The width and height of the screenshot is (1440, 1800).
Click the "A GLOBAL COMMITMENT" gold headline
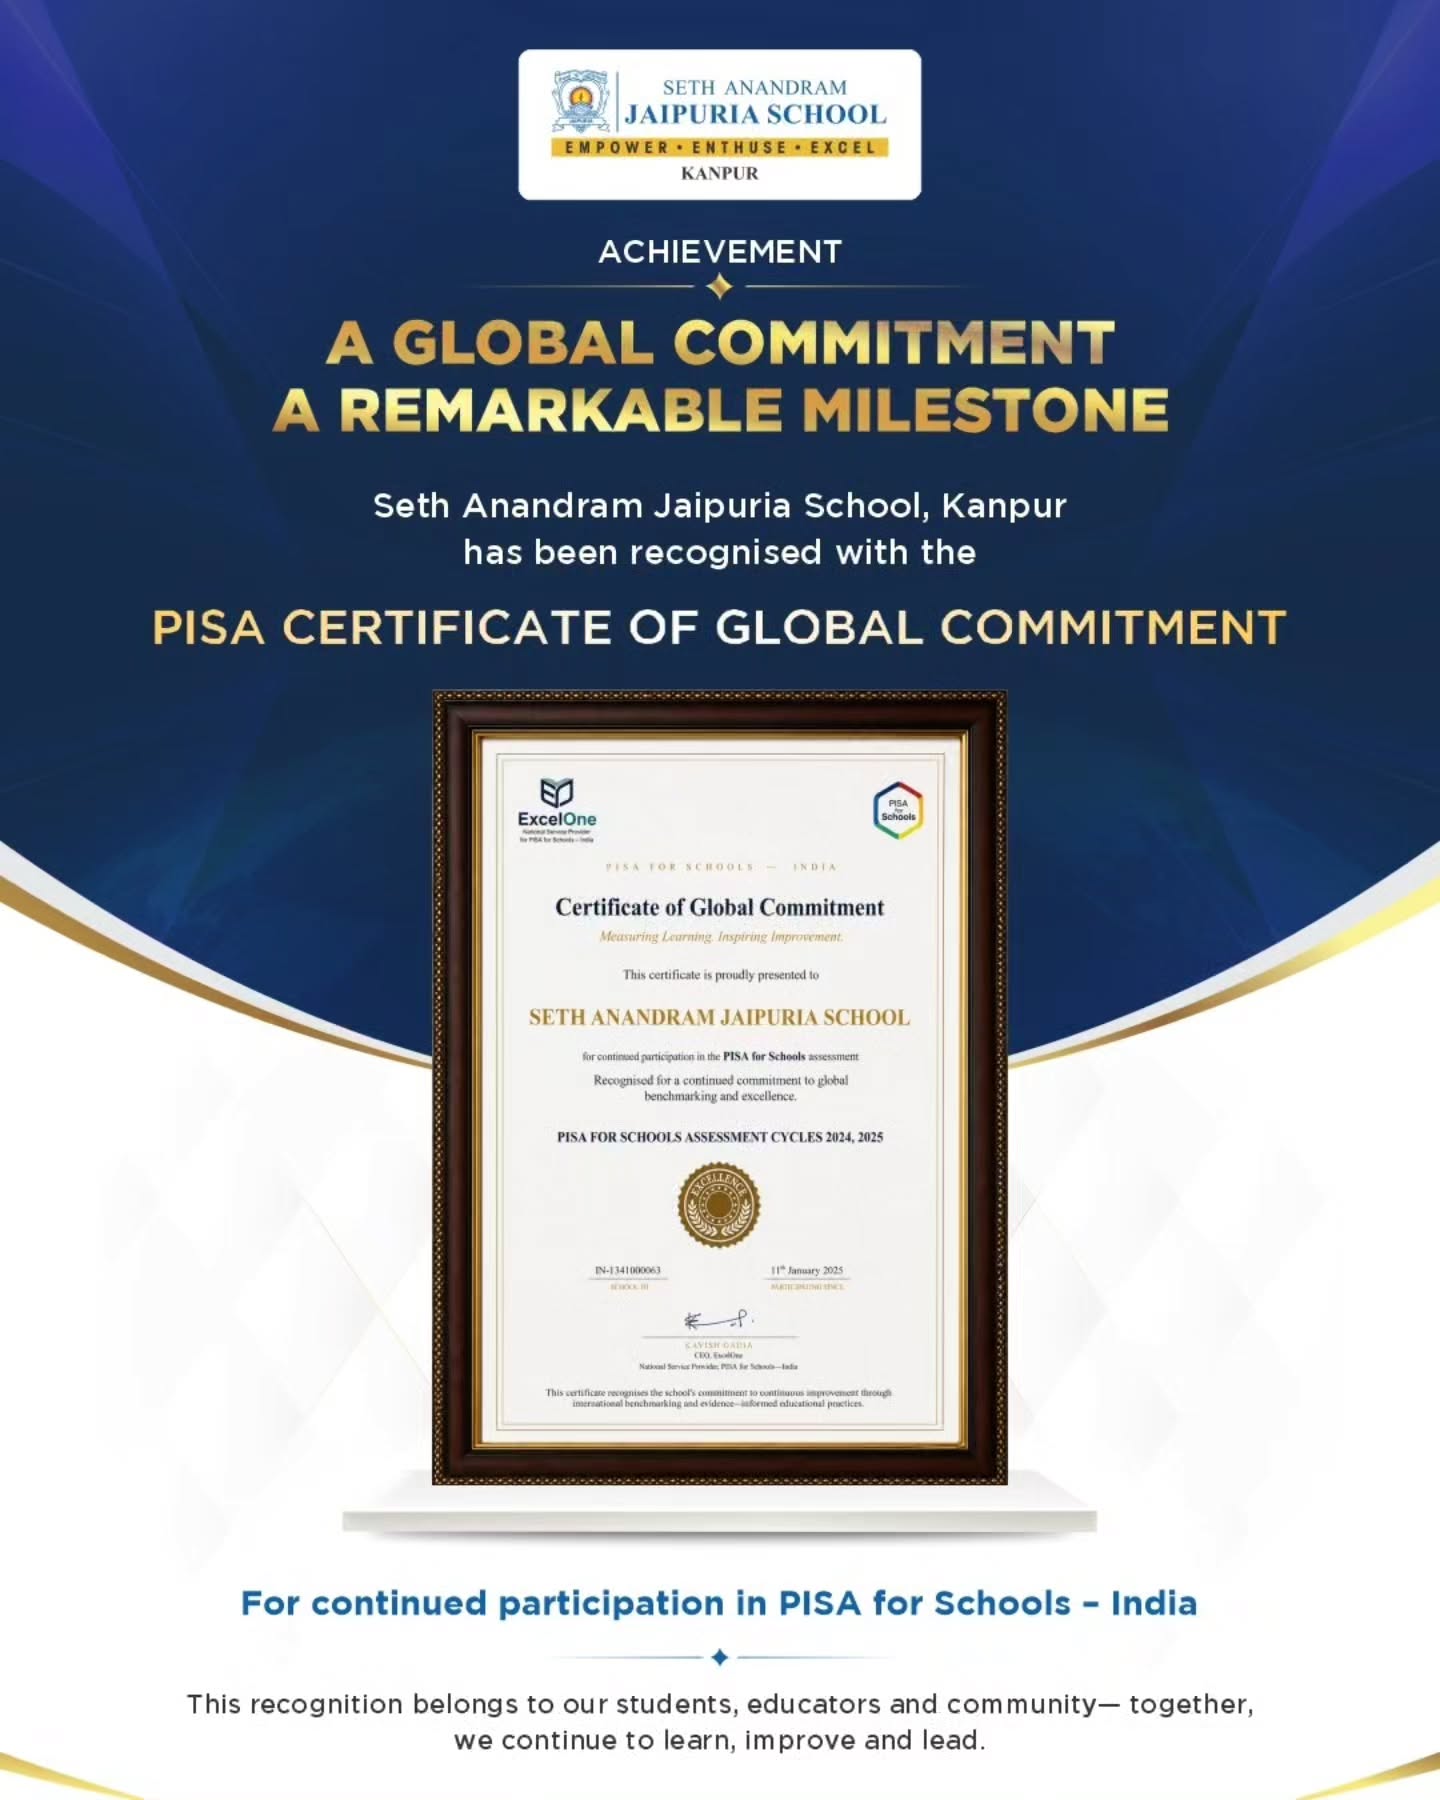(720, 343)
